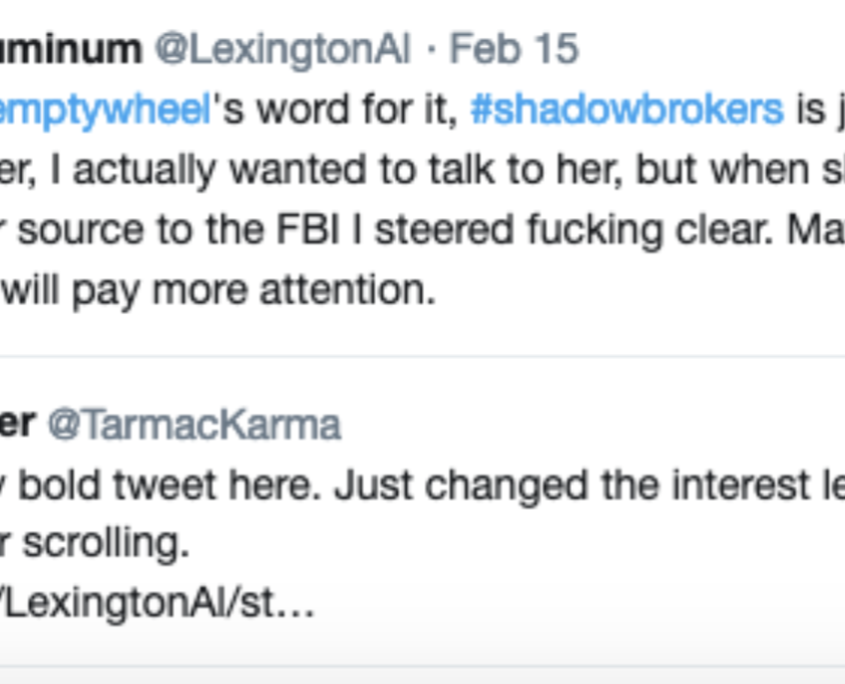
Task: Click the bold display name before @TarmacKarma
Action: pos(17,425)
